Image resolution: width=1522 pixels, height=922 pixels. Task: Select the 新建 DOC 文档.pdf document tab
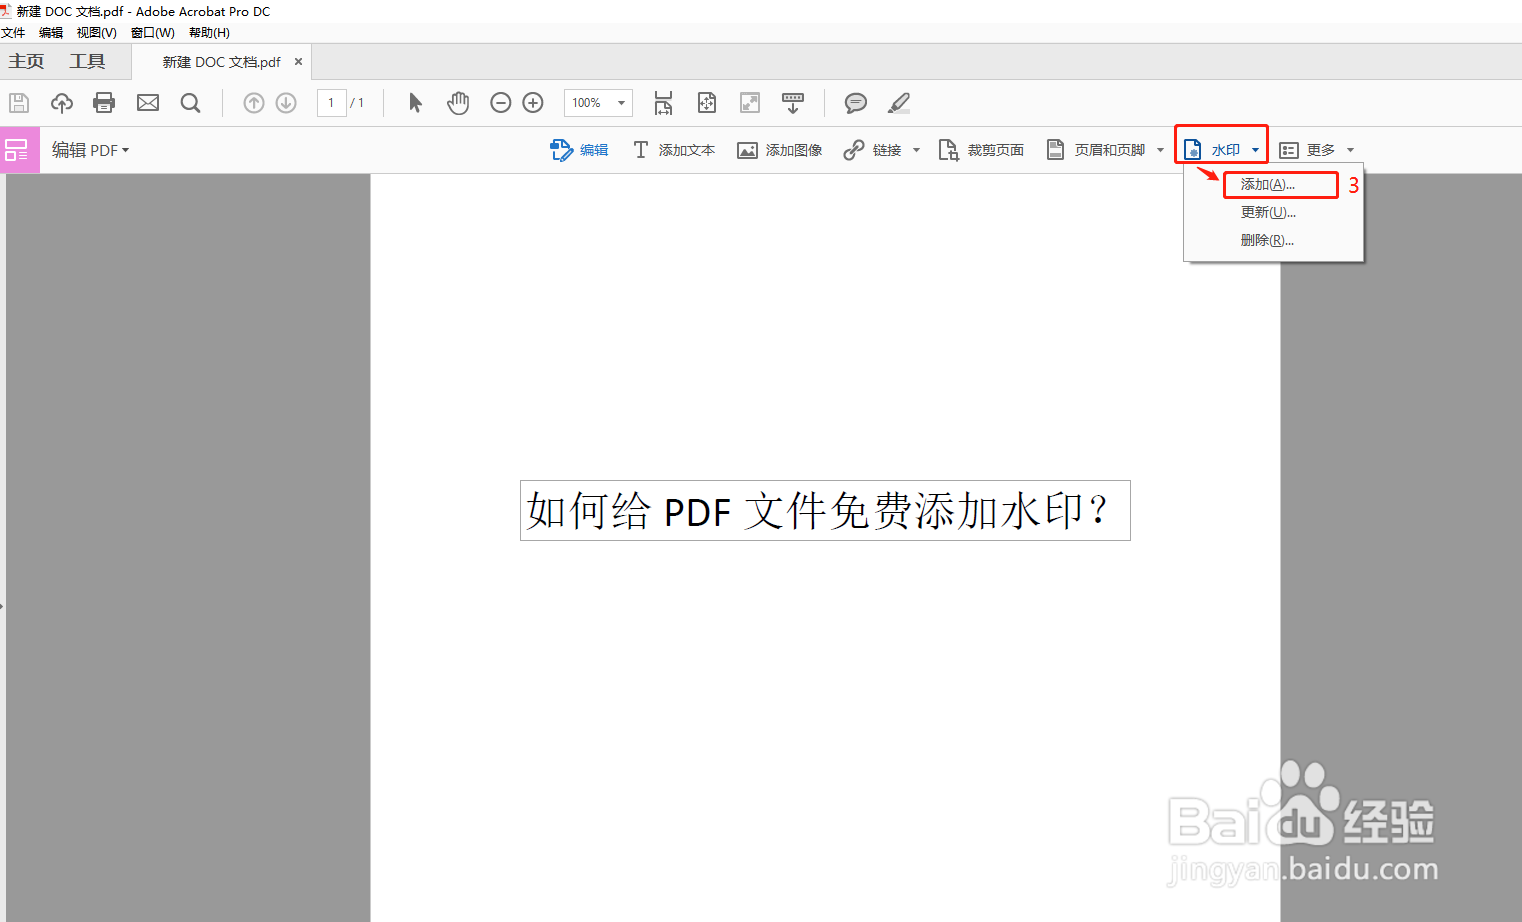pyautogui.click(x=222, y=62)
